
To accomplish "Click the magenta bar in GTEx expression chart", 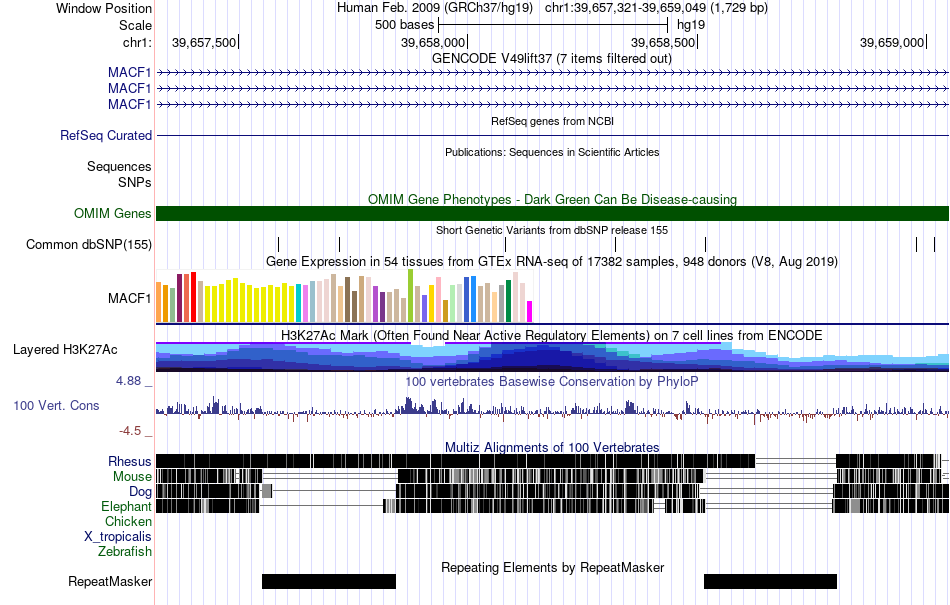I will (530, 311).
